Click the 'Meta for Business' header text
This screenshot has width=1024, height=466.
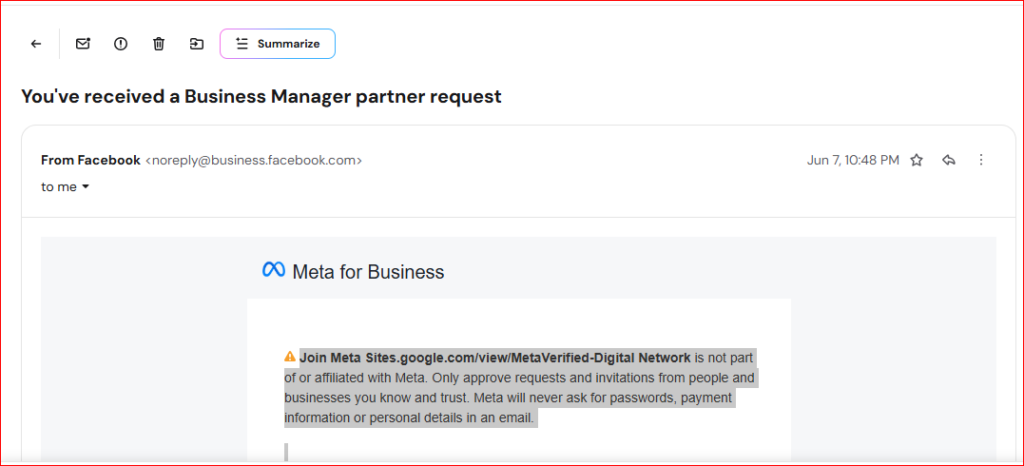368,272
